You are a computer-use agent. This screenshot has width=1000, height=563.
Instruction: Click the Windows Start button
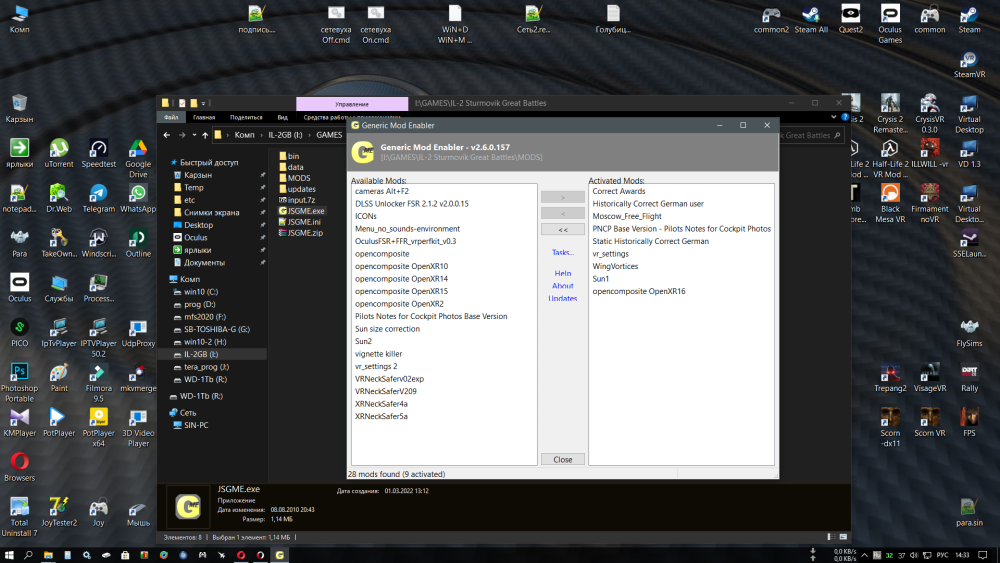9,554
